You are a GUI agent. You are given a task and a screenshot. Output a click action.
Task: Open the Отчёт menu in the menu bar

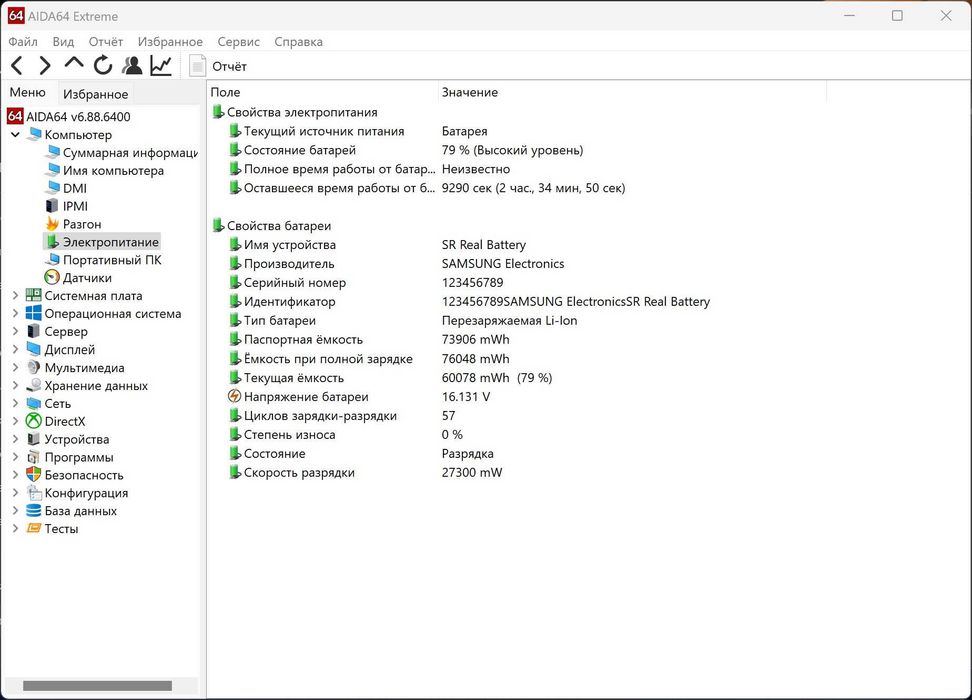coord(105,42)
